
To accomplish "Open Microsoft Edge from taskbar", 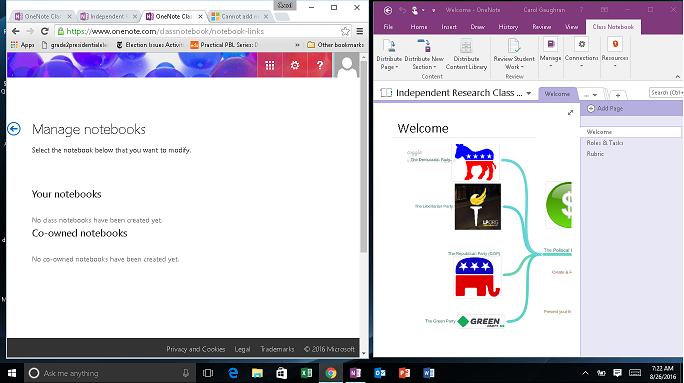I will tap(233, 373).
